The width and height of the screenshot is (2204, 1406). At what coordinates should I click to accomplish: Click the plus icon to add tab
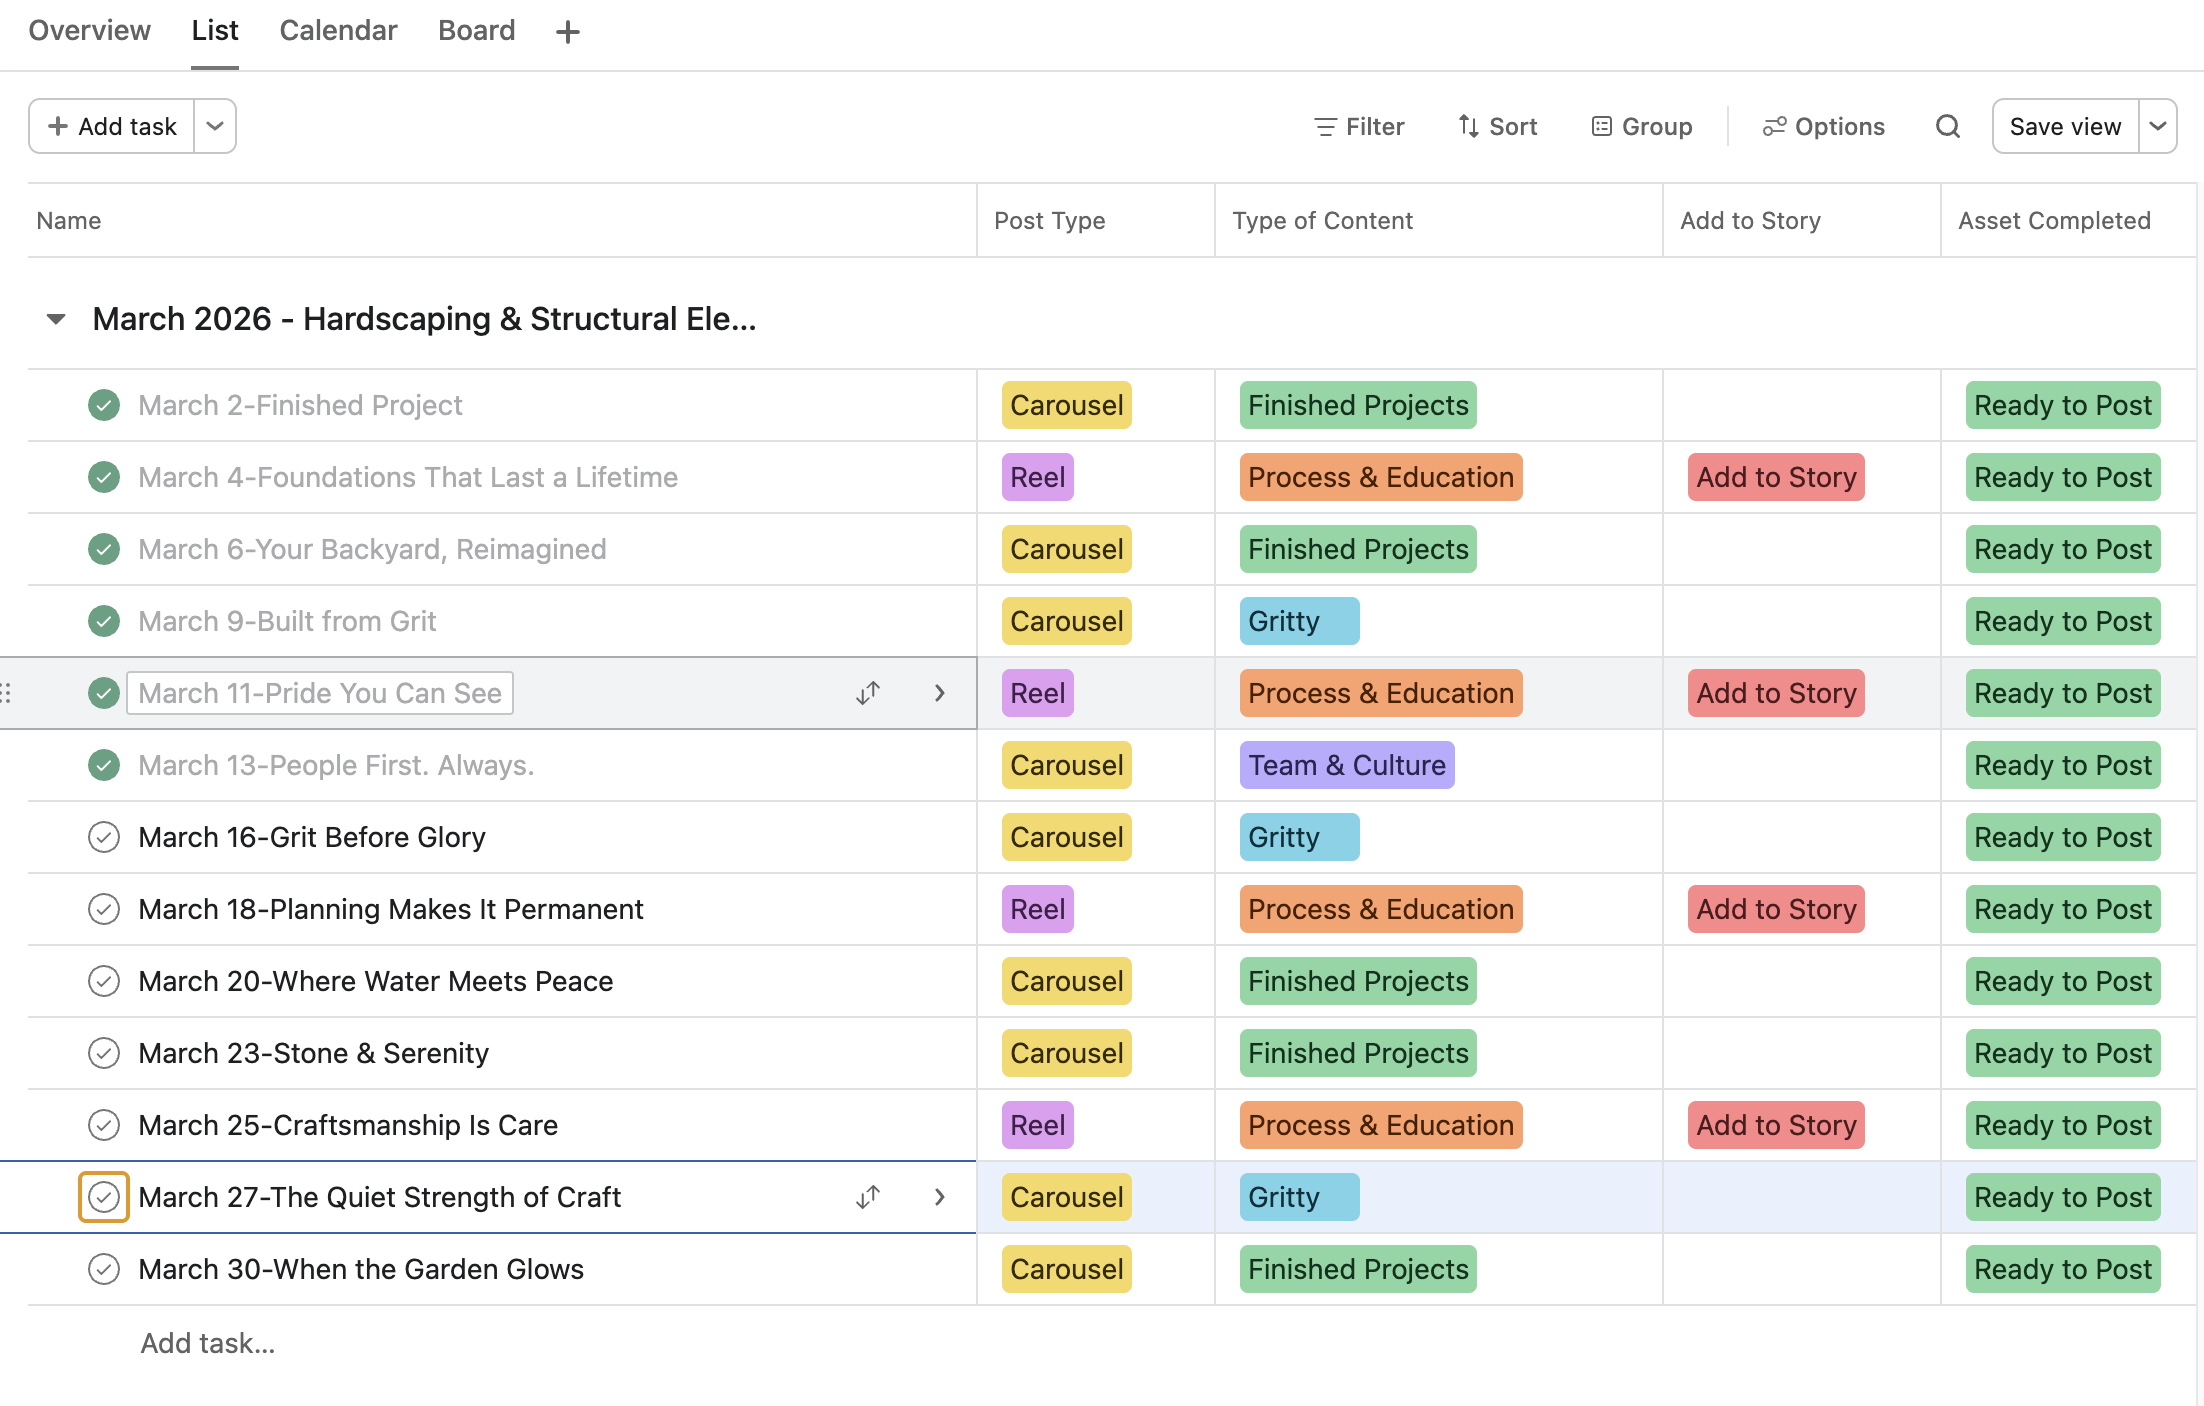567,32
